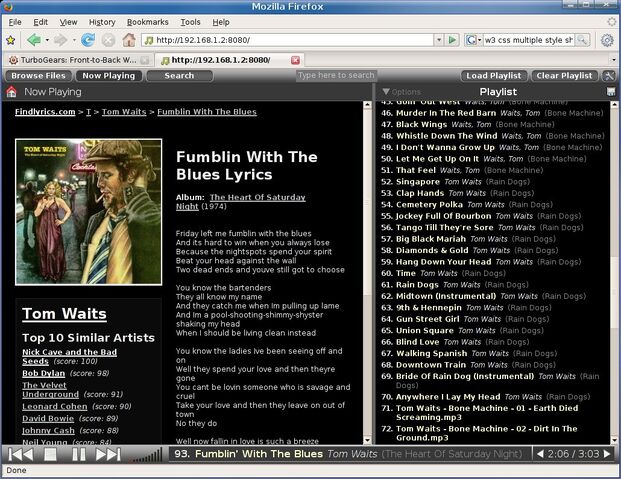621x479 pixels.
Task: Click the Clear Playlist button
Action: pyautogui.click(x=564, y=76)
